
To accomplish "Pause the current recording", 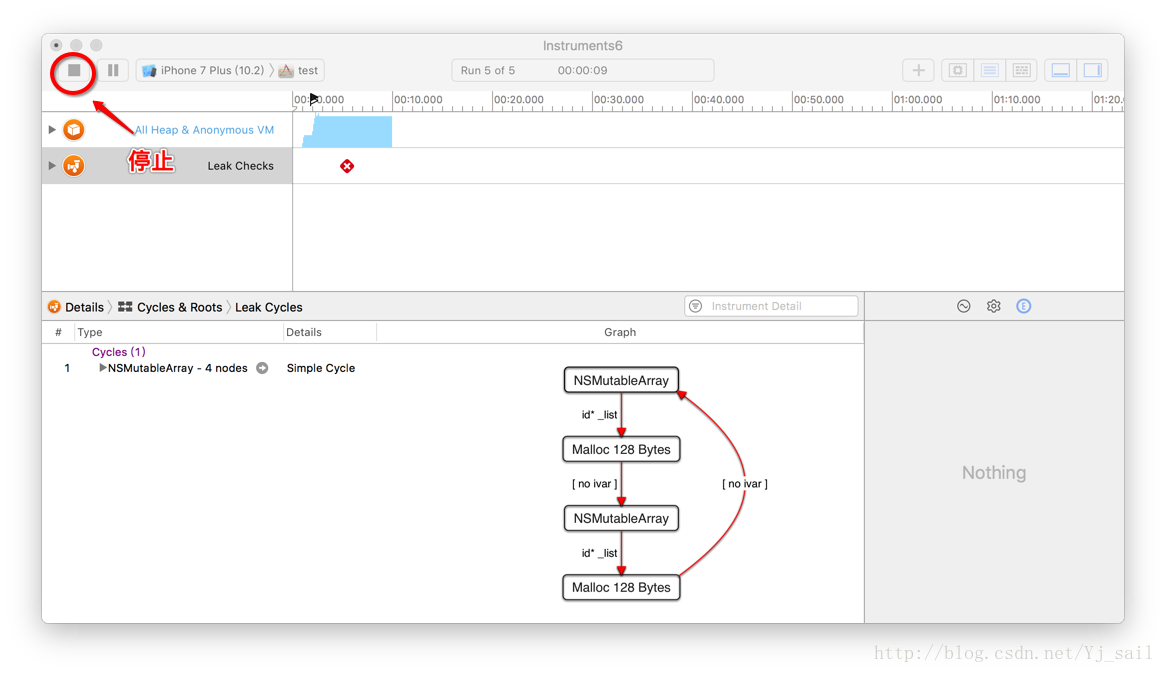I will pyautogui.click(x=113, y=70).
